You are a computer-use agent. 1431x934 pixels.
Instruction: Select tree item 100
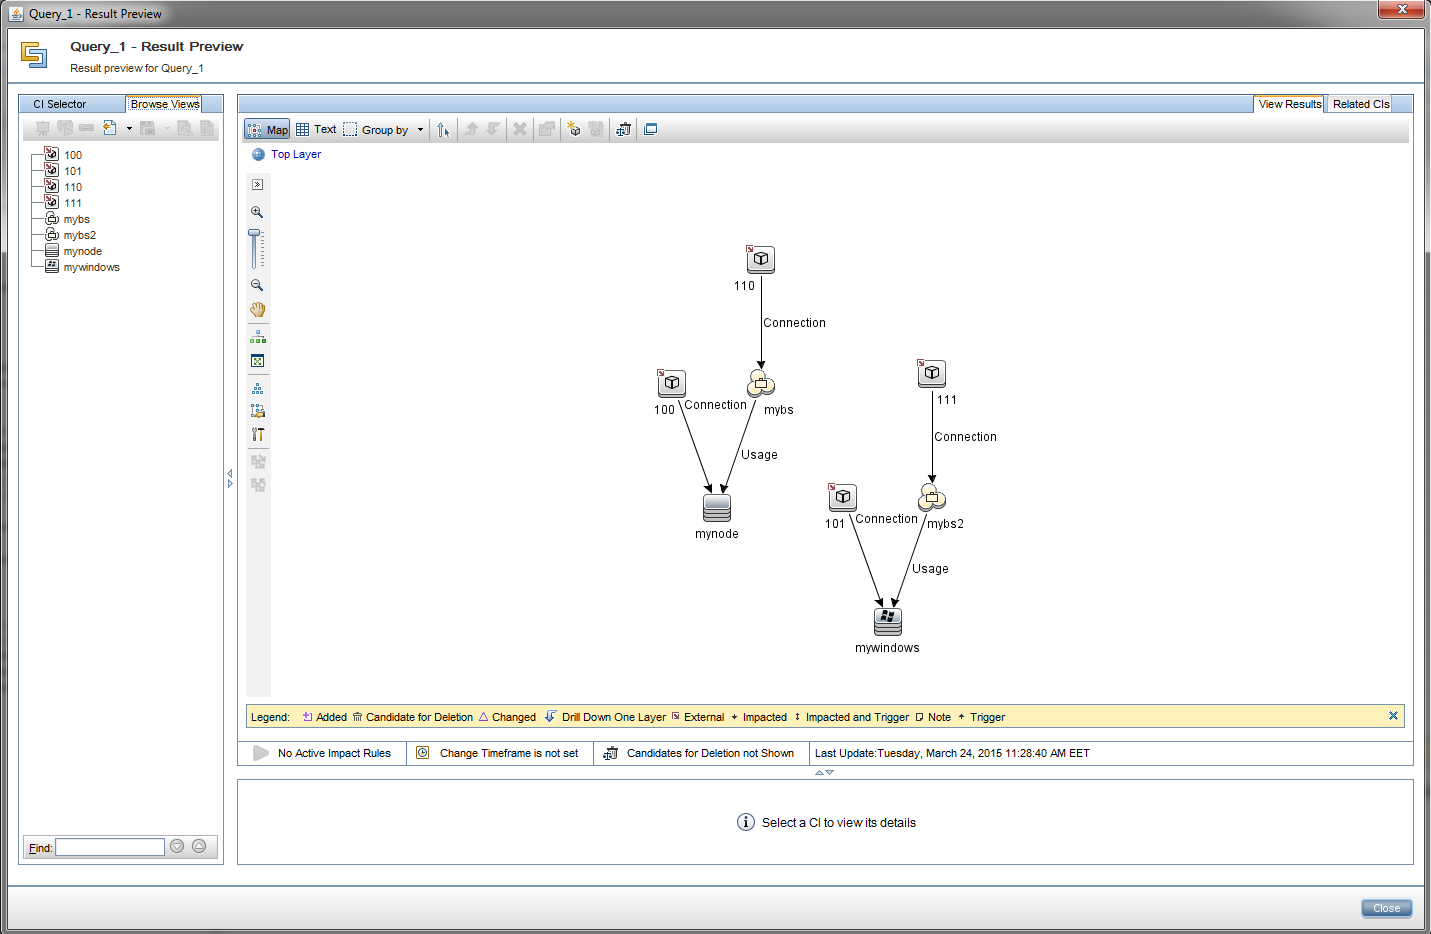[x=73, y=155]
